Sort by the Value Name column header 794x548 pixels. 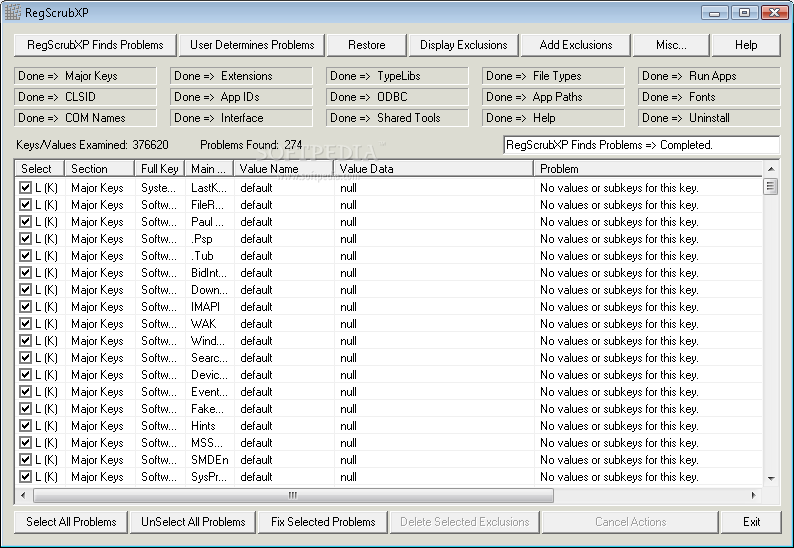point(284,169)
